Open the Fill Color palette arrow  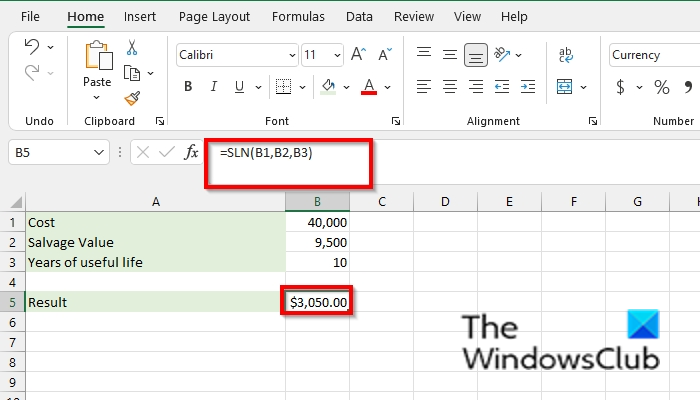(346, 87)
